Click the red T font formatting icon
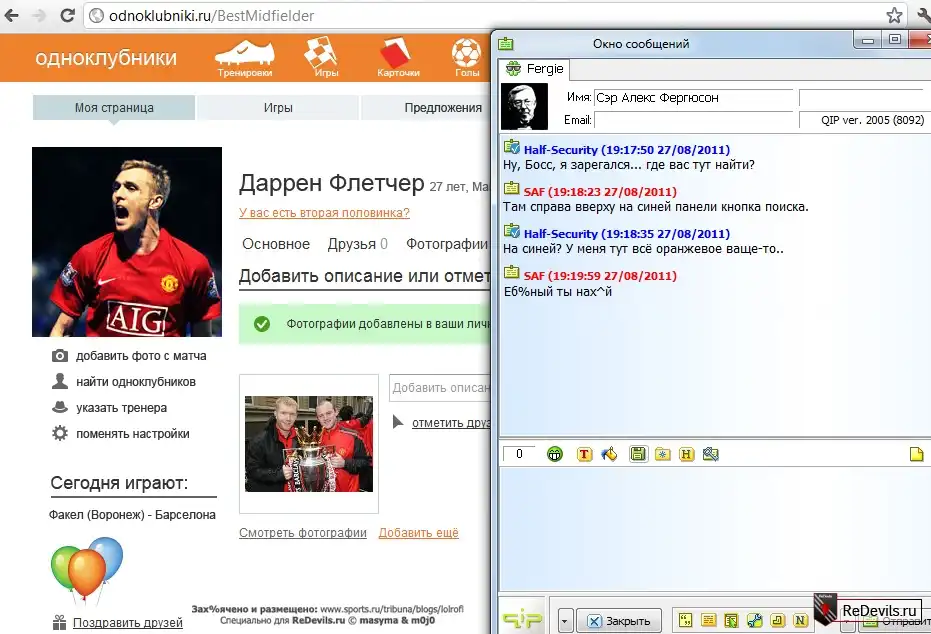Viewport: 931px width, 634px height. pyautogui.click(x=585, y=454)
